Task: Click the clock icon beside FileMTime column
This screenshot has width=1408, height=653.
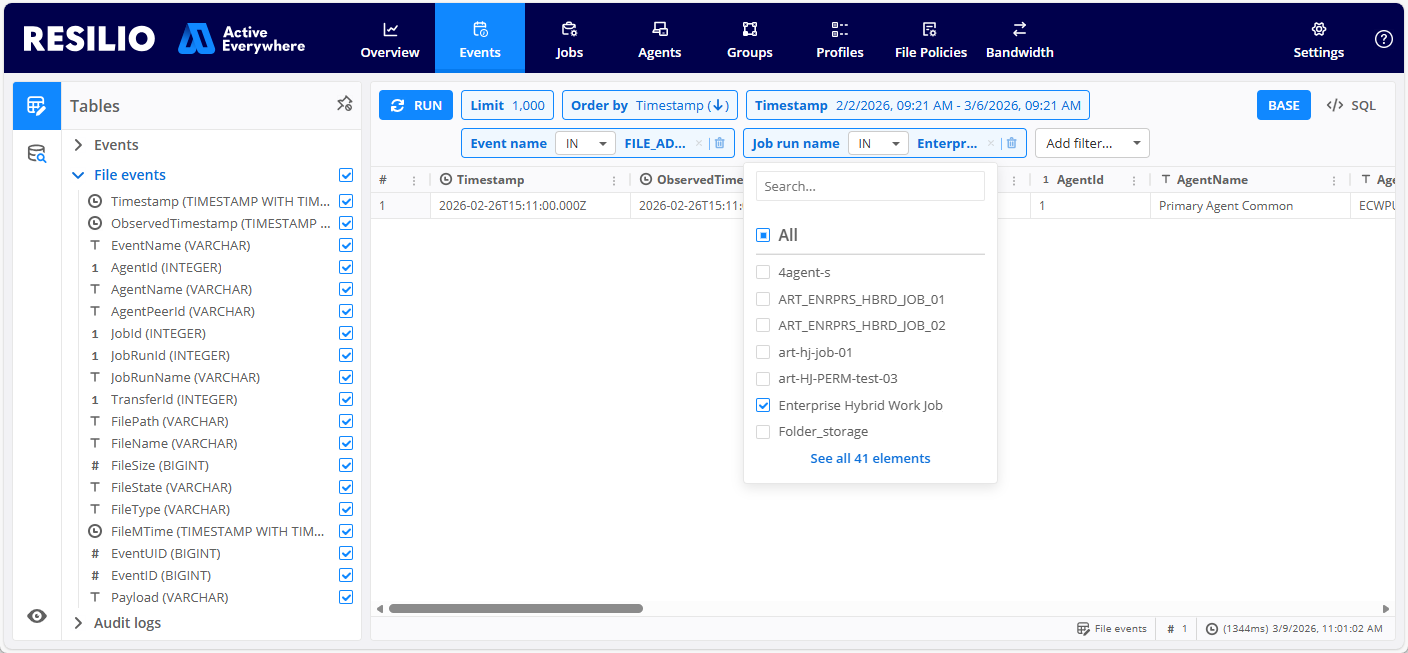Action: click(95, 531)
